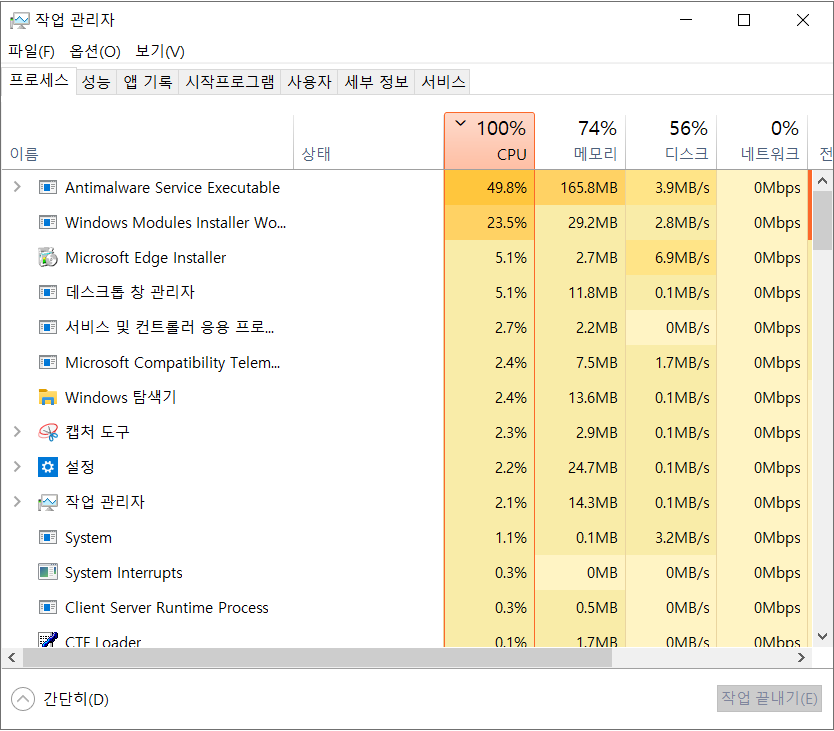The image size is (834, 731).
Task: Click the horizontal scrollbar left arrow
Action: point(12,658)
